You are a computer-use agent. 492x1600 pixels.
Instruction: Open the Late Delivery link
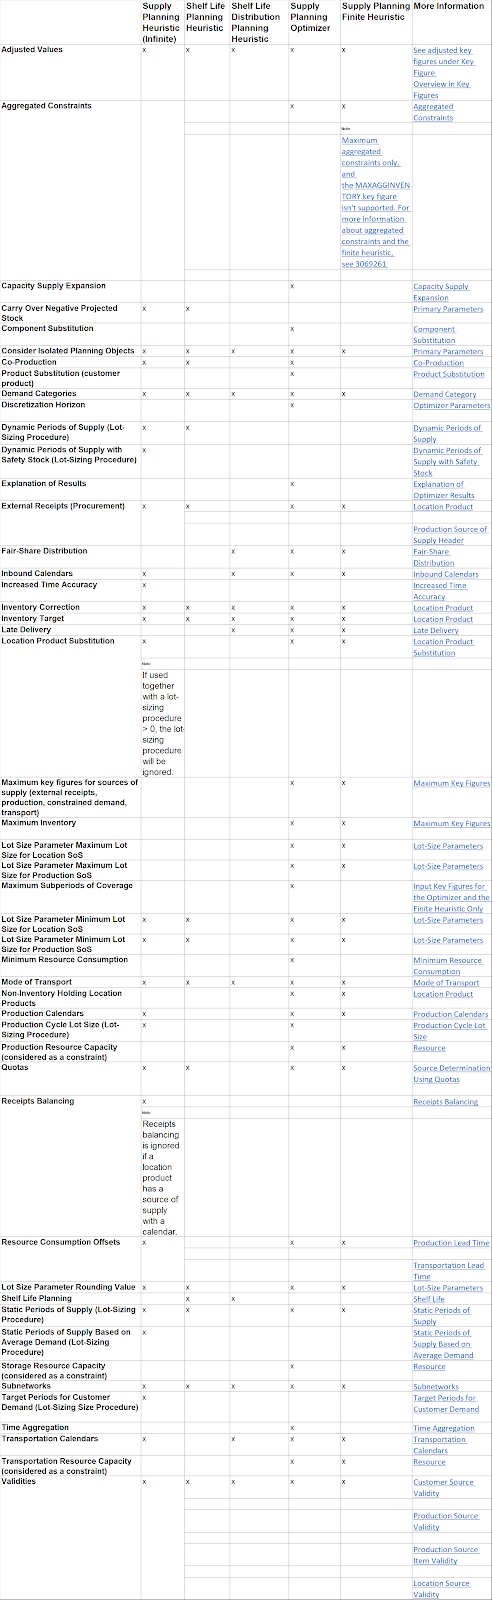[x=436, y=630]
